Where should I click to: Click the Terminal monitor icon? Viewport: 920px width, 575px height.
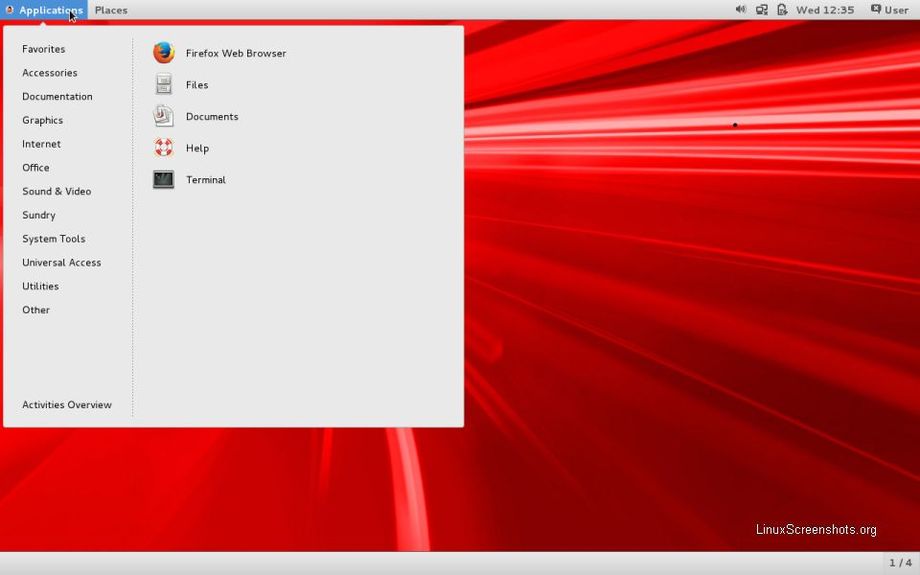(164, 180)
